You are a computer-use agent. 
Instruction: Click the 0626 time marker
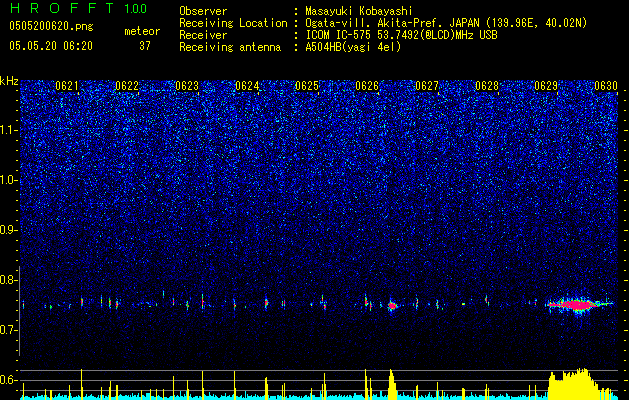click(367, 86)
